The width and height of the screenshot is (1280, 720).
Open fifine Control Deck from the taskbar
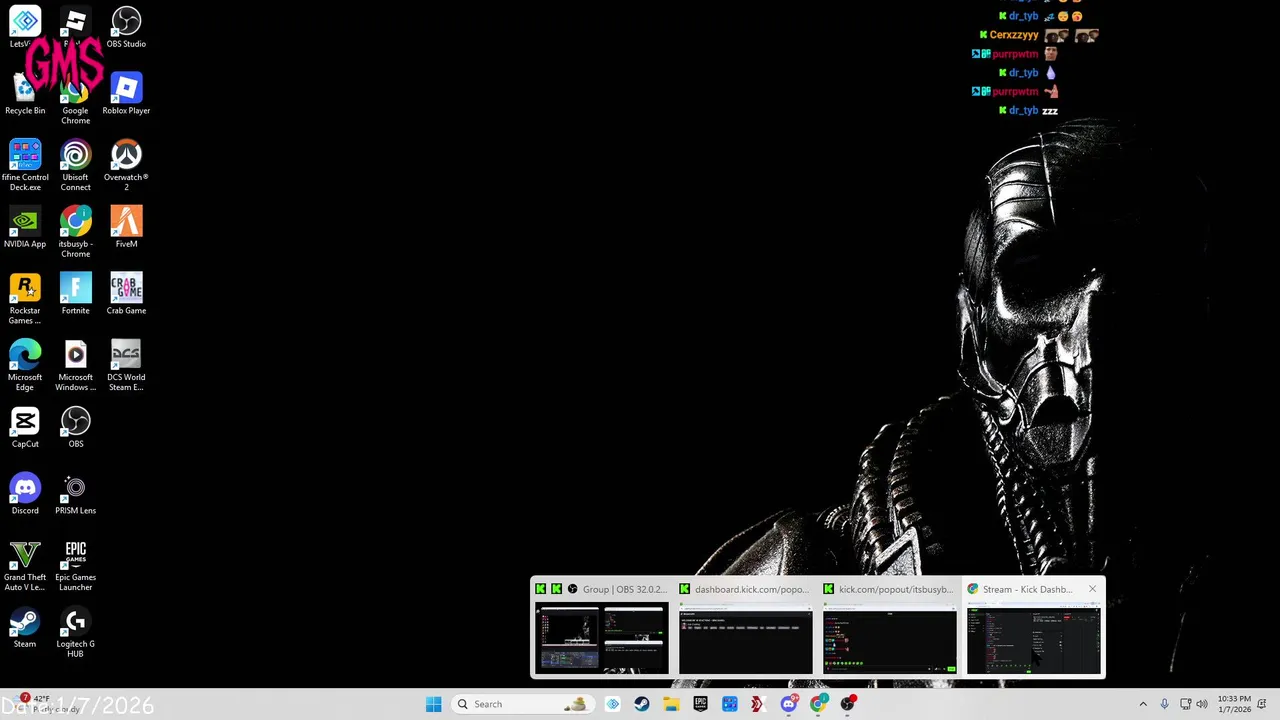730,704
